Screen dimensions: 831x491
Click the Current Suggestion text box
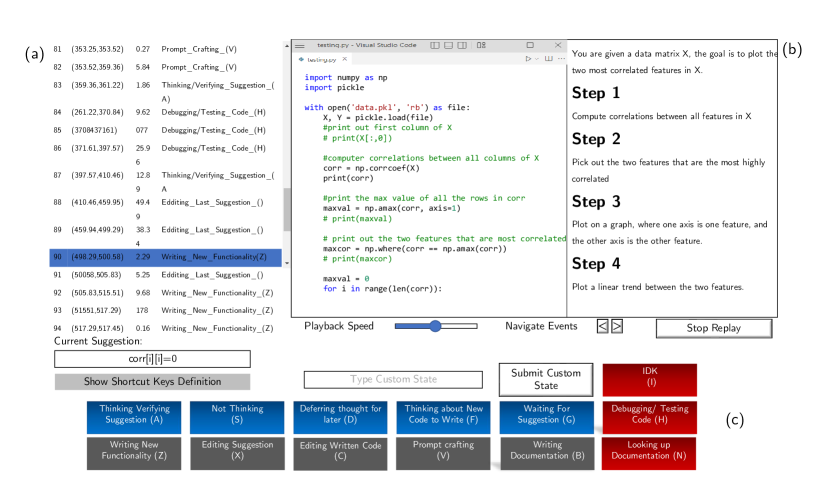point(152,359)
